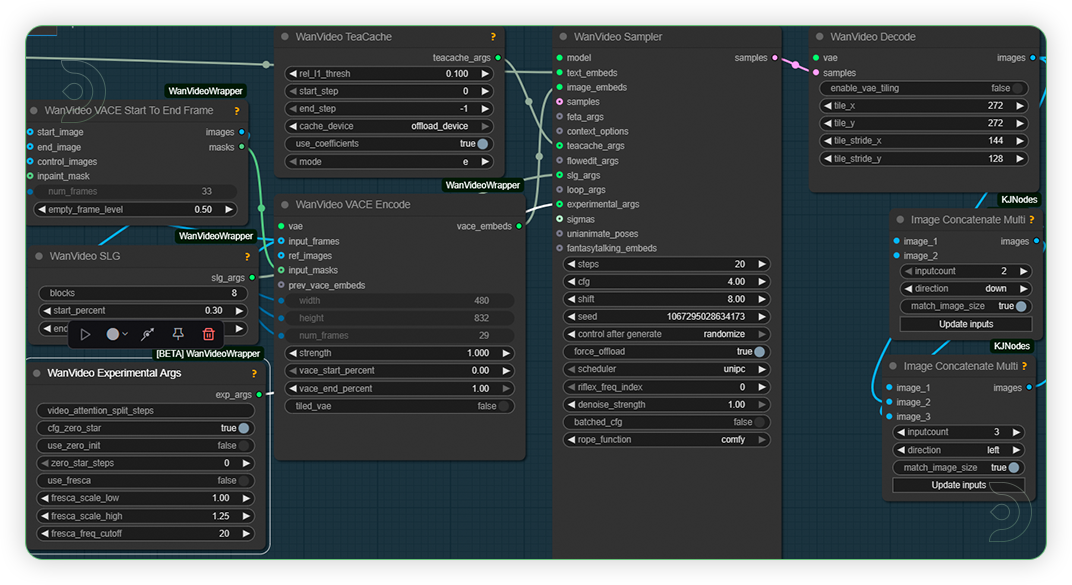Open help for WanVideo Experimental Args node
1072x585 pixels.
point(254,374)
